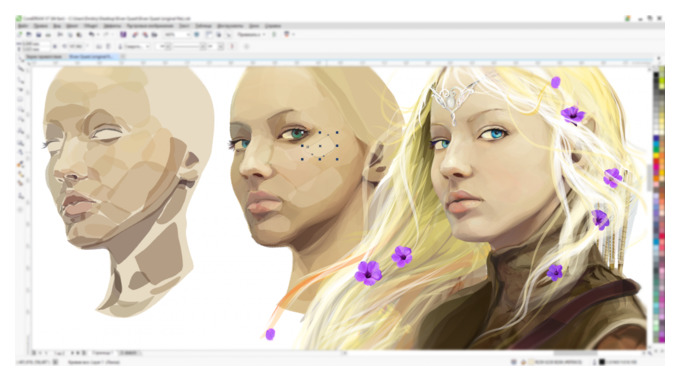Open the Файл (File) menu

[x=23, y=26]
